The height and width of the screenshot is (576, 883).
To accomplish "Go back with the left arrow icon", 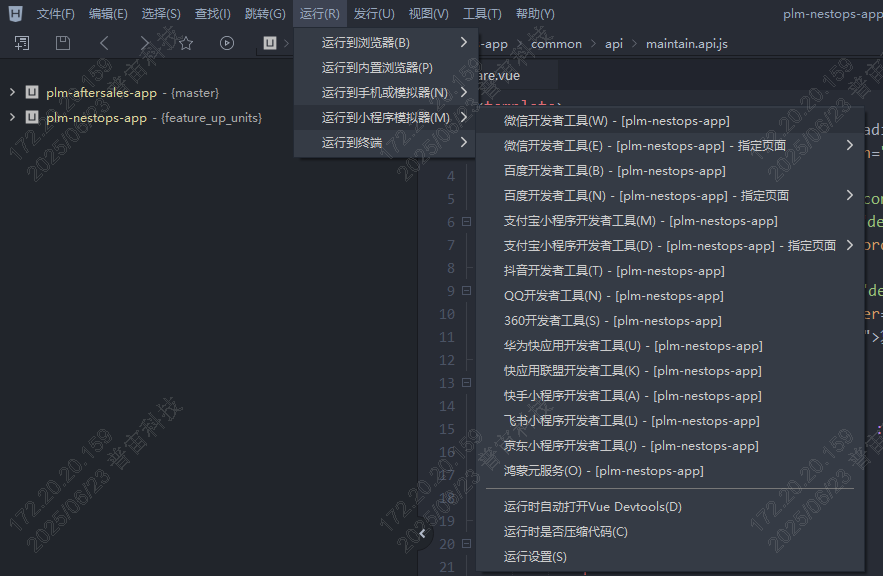I will click(104, 43).
